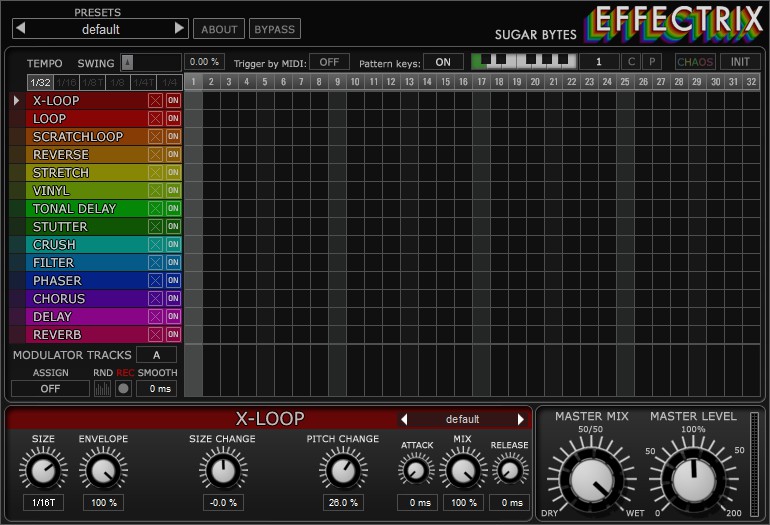The image size is (770, 525).
Task: Clear the TONAL DELAY track with its X icon
Action: tap(155, 208)
